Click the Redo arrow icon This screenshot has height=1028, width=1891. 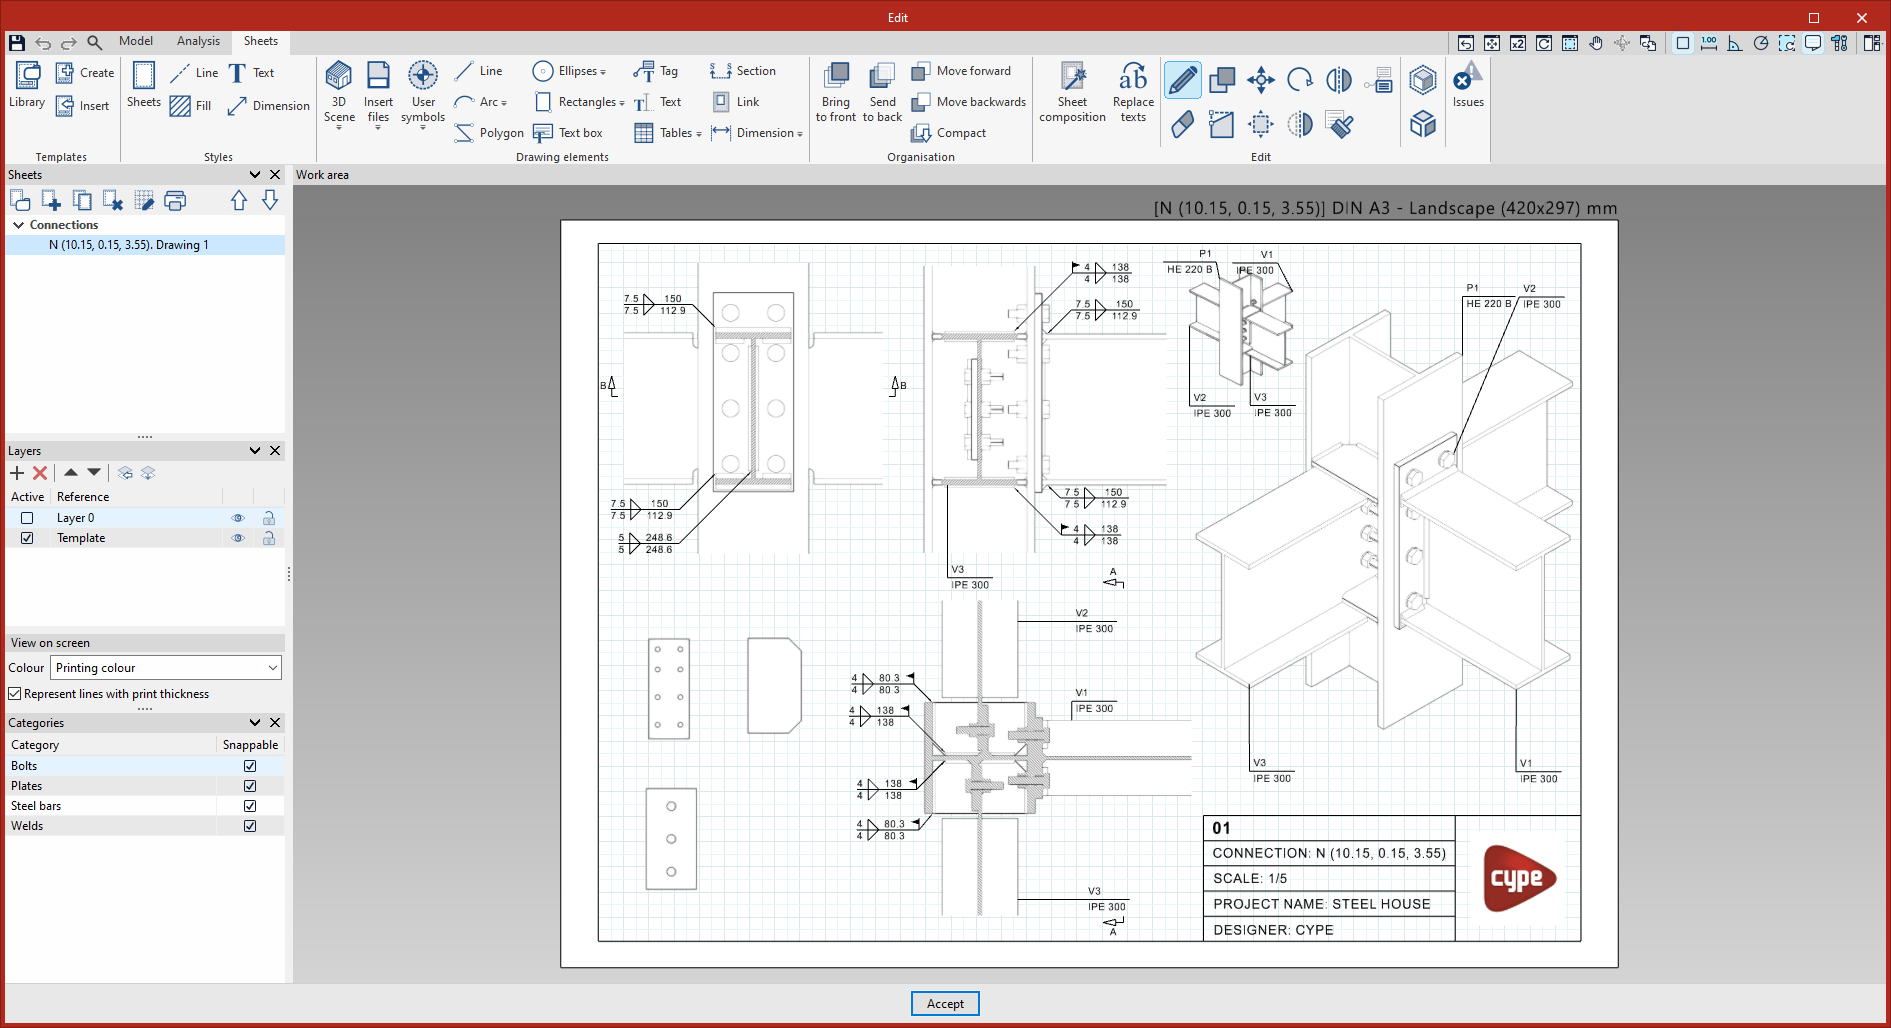coord(69,42)
